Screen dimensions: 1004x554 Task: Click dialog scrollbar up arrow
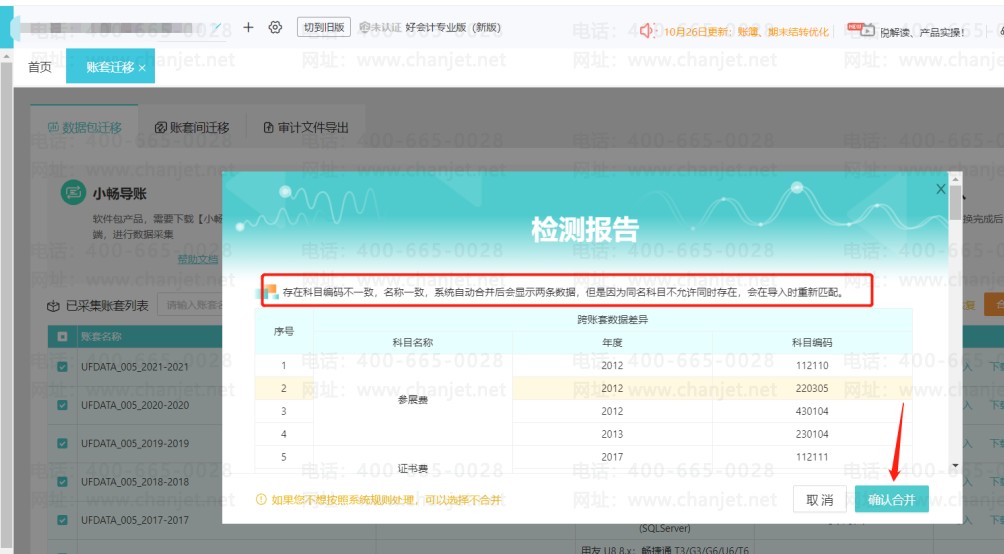[955, 178]
